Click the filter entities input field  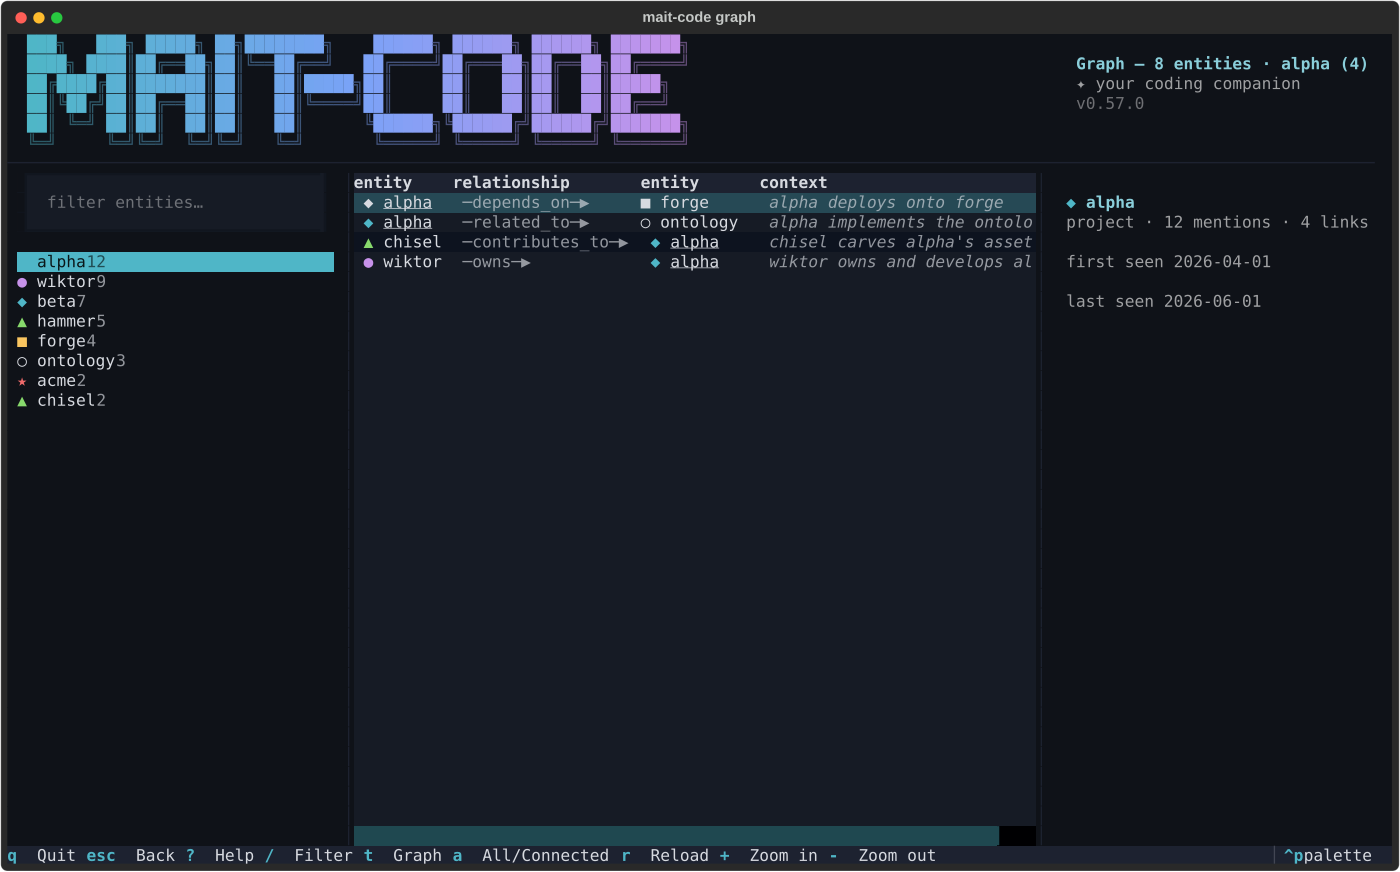pyautogui.click(x=175, y=202)
